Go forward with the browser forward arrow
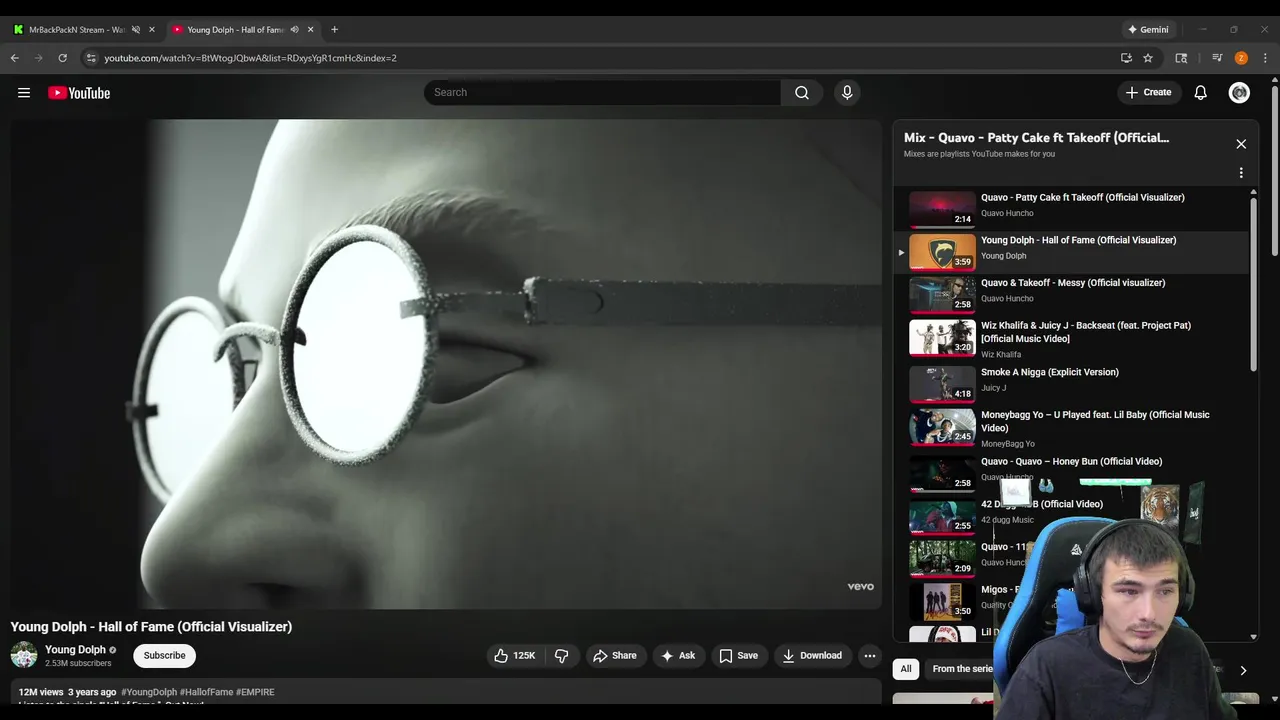 point(39,58)
